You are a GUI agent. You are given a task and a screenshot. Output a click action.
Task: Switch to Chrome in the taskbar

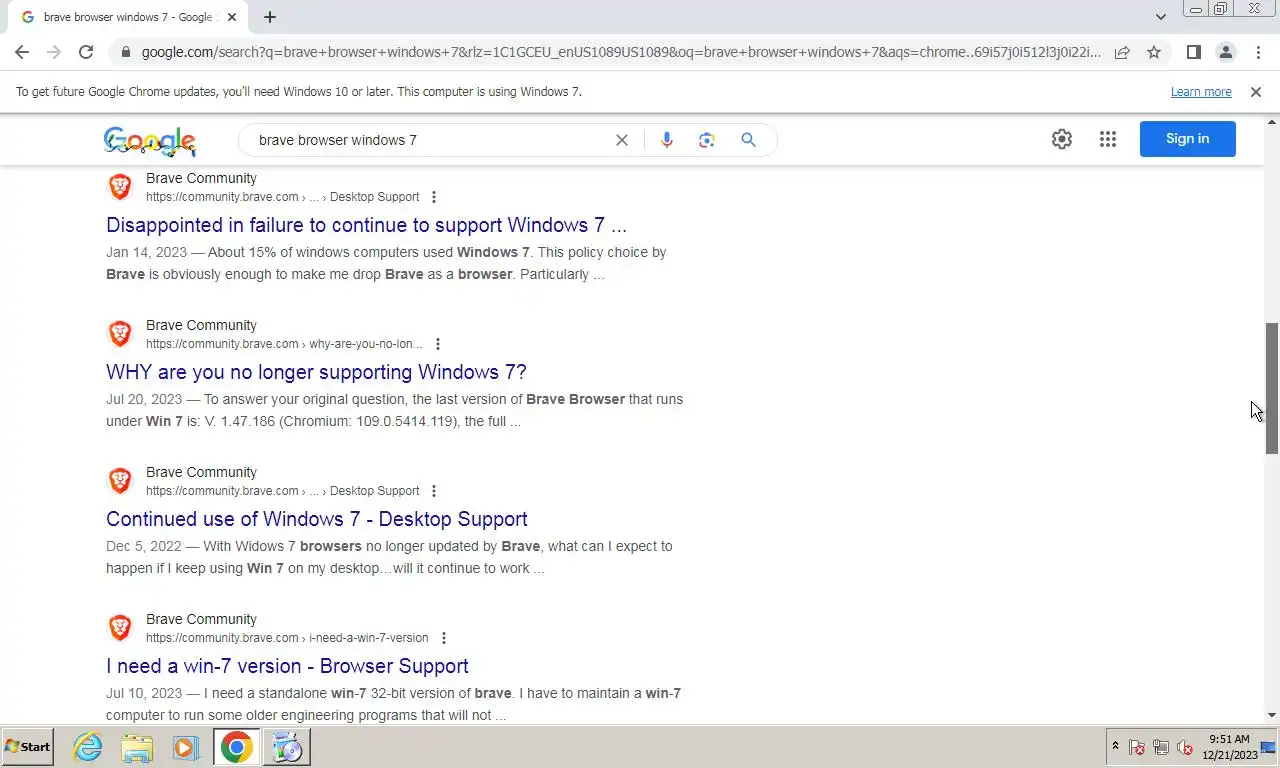pos(237,747)
